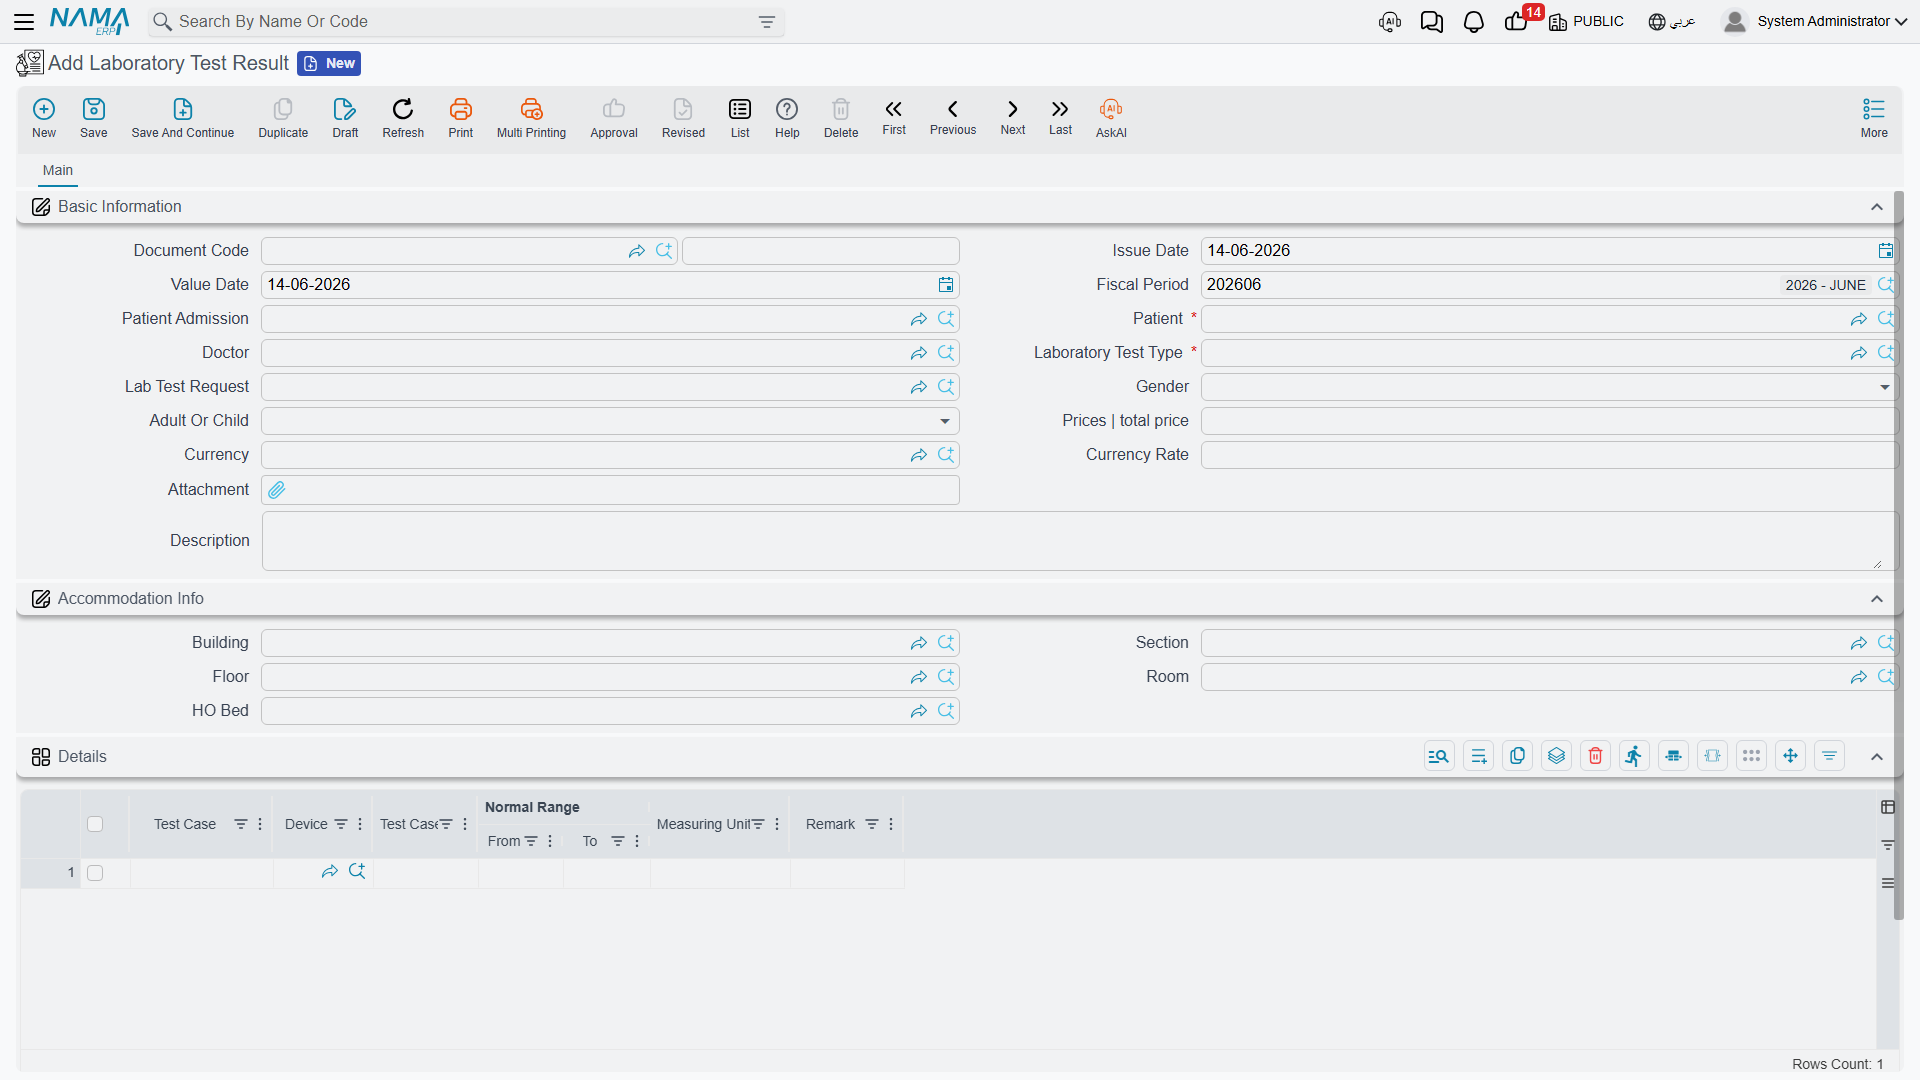The image size is (1920, 1080).
Task: Open the hamburger main menu
Action: 25,22
